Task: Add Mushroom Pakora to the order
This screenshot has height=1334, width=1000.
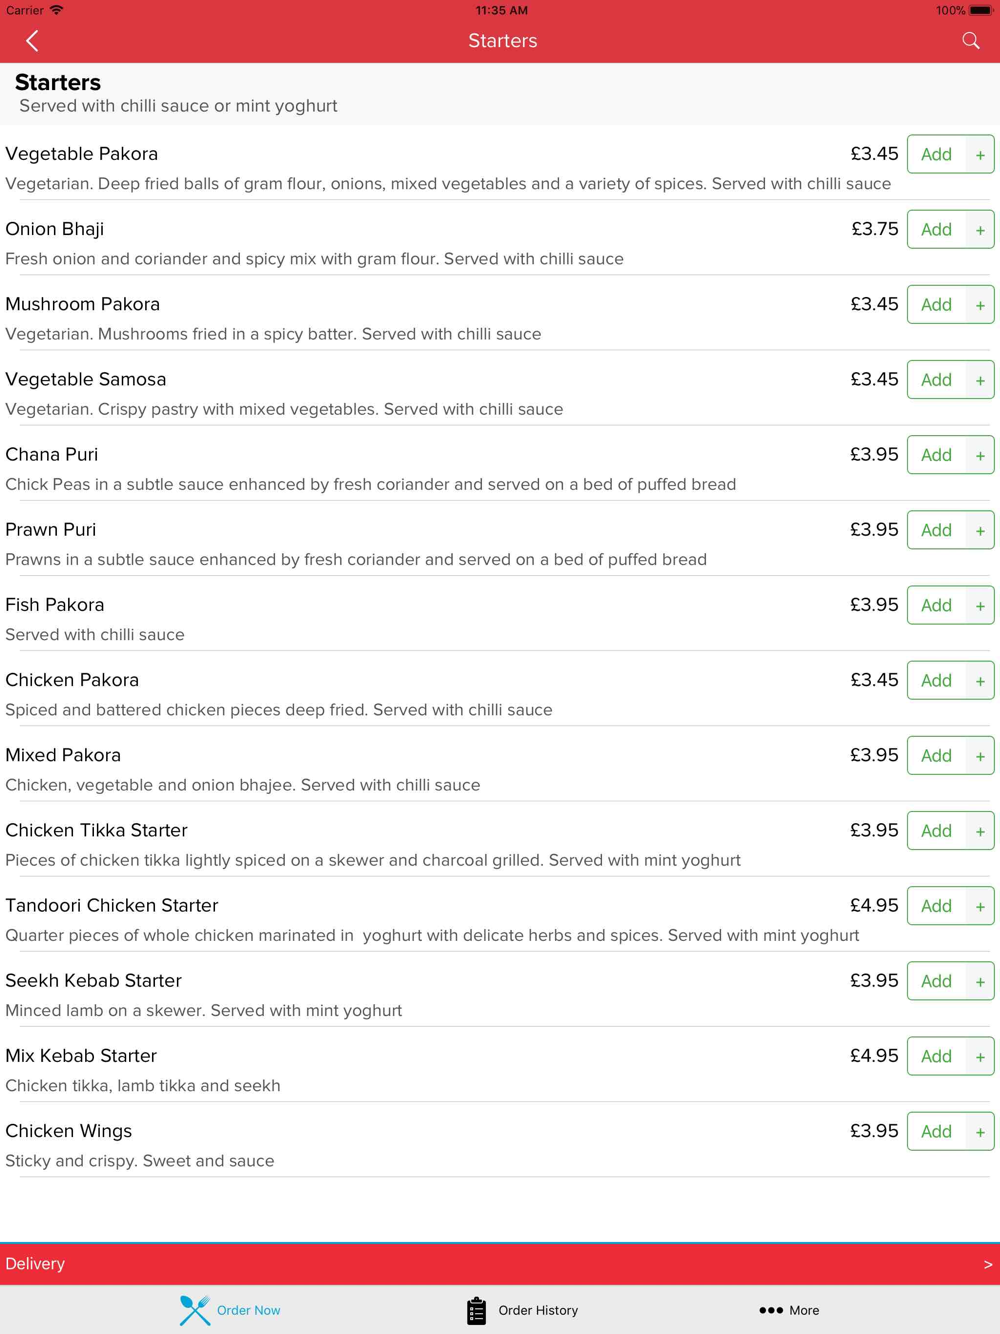Action: (x=936, y=305)
